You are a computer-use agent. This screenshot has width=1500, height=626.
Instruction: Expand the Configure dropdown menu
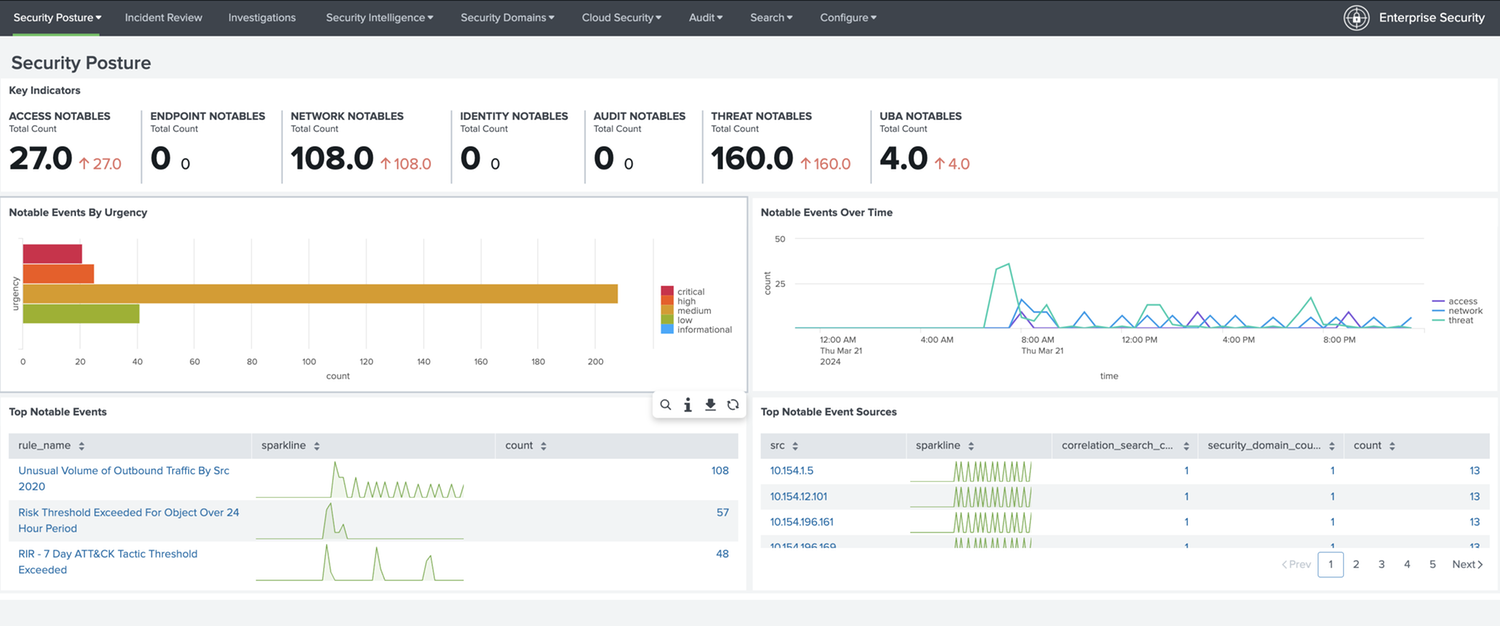point(848,18)
